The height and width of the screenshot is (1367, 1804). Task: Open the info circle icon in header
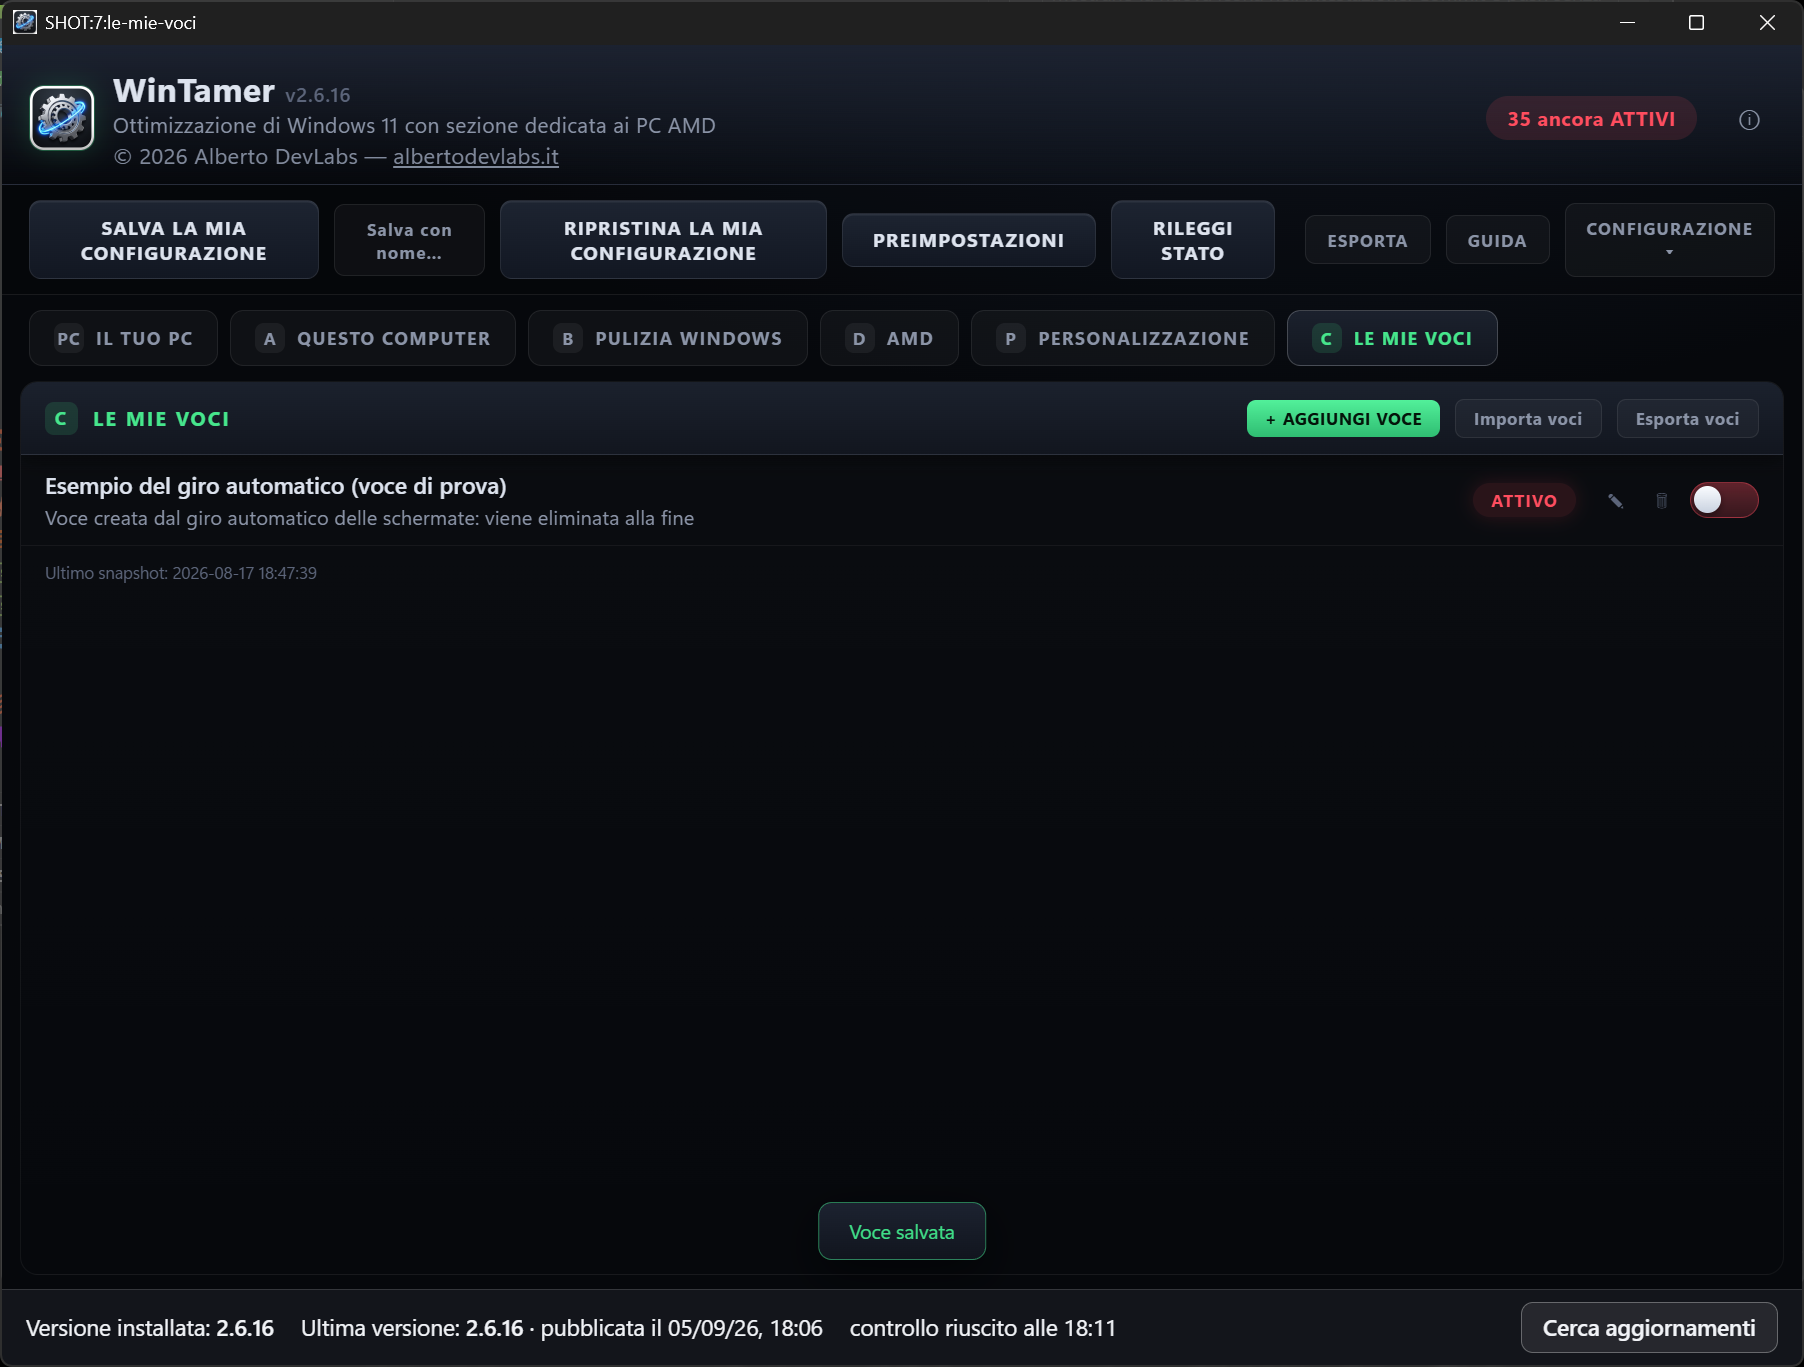pyautogui.click(x=1749, y=120)
